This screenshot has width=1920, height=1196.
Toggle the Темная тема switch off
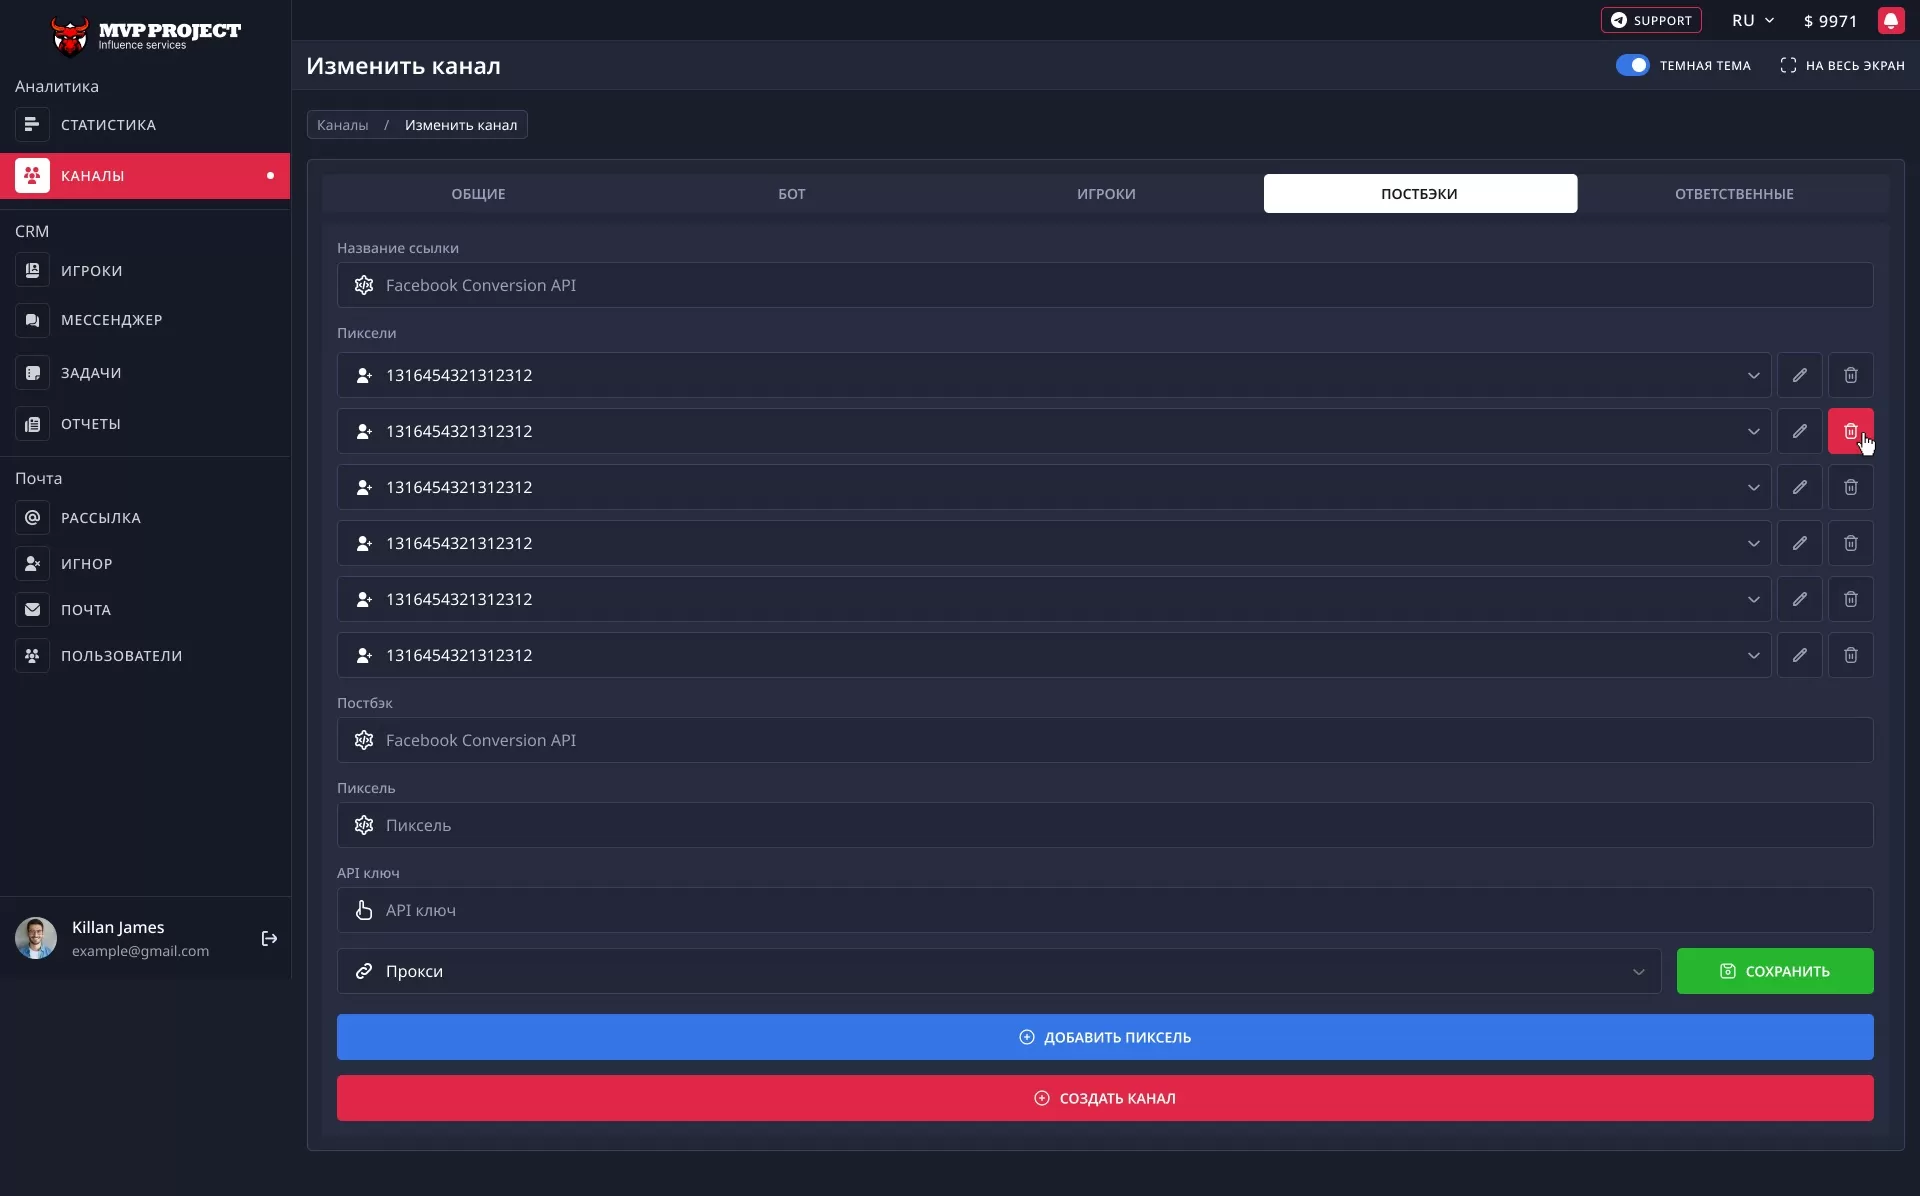tap(1632, 65)
